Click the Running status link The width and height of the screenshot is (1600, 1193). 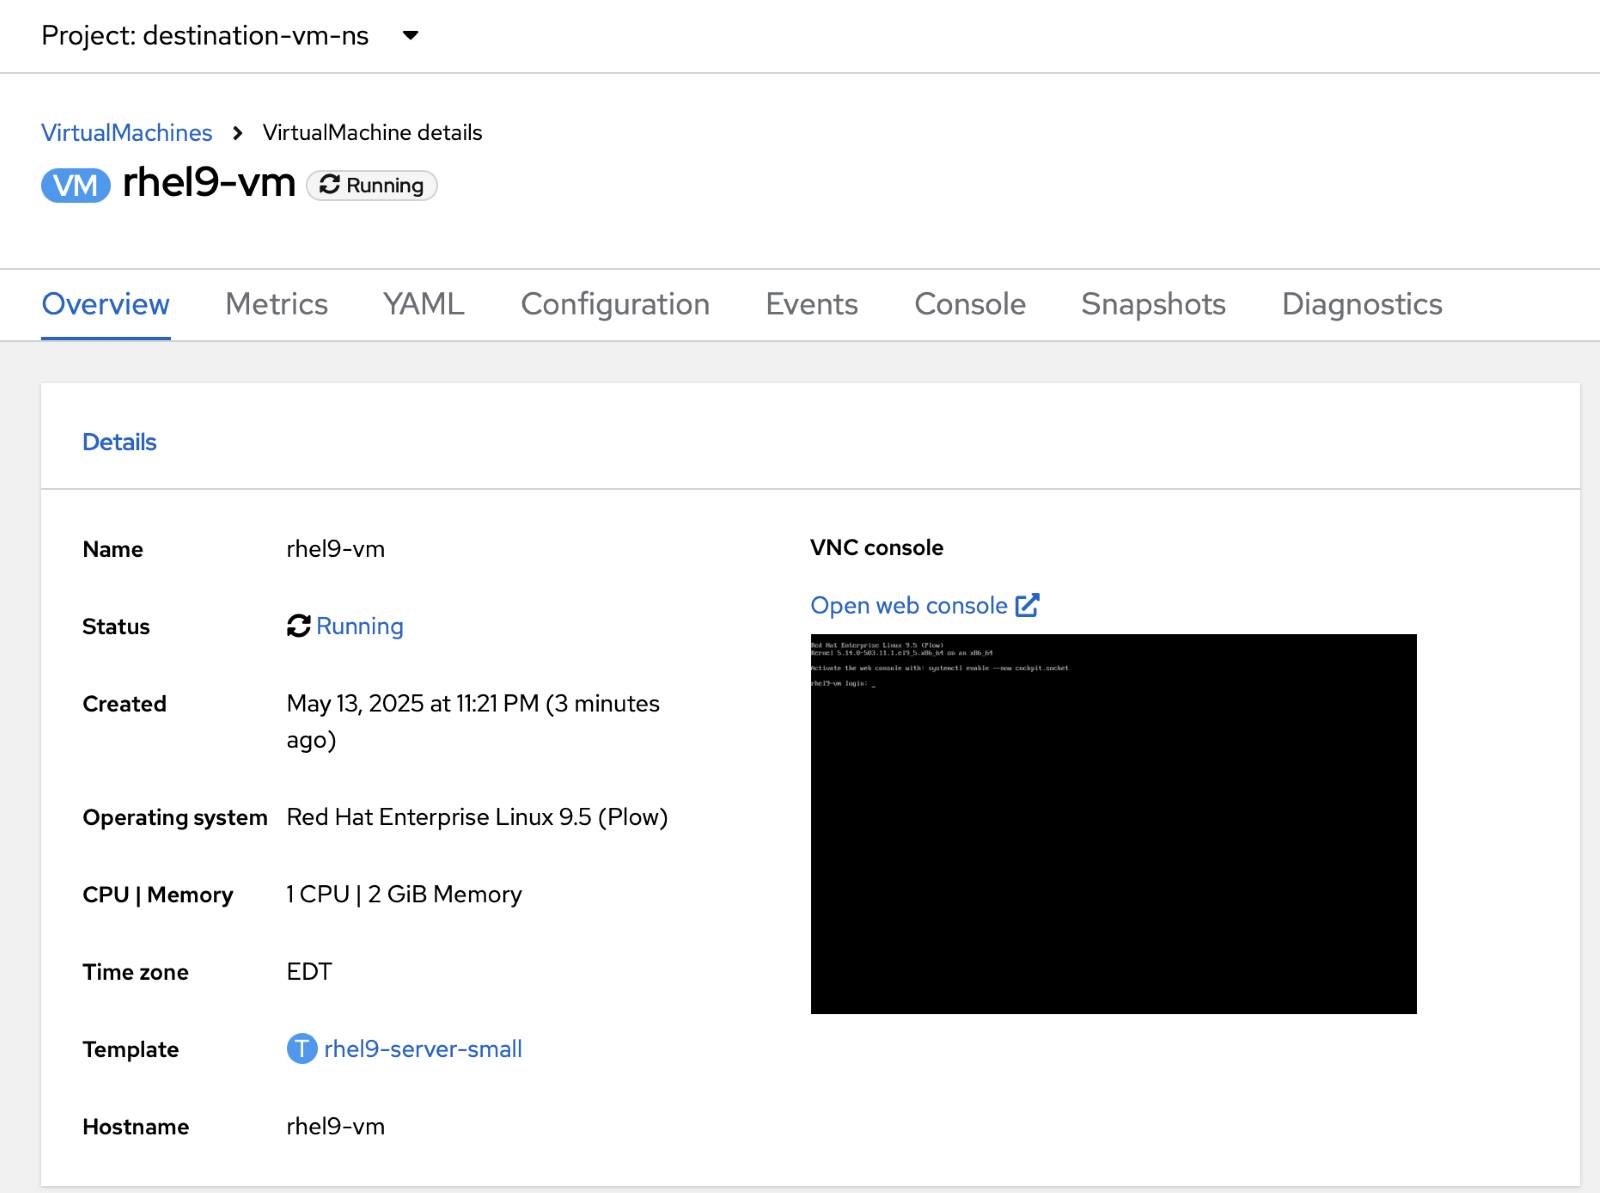point(359,626)
